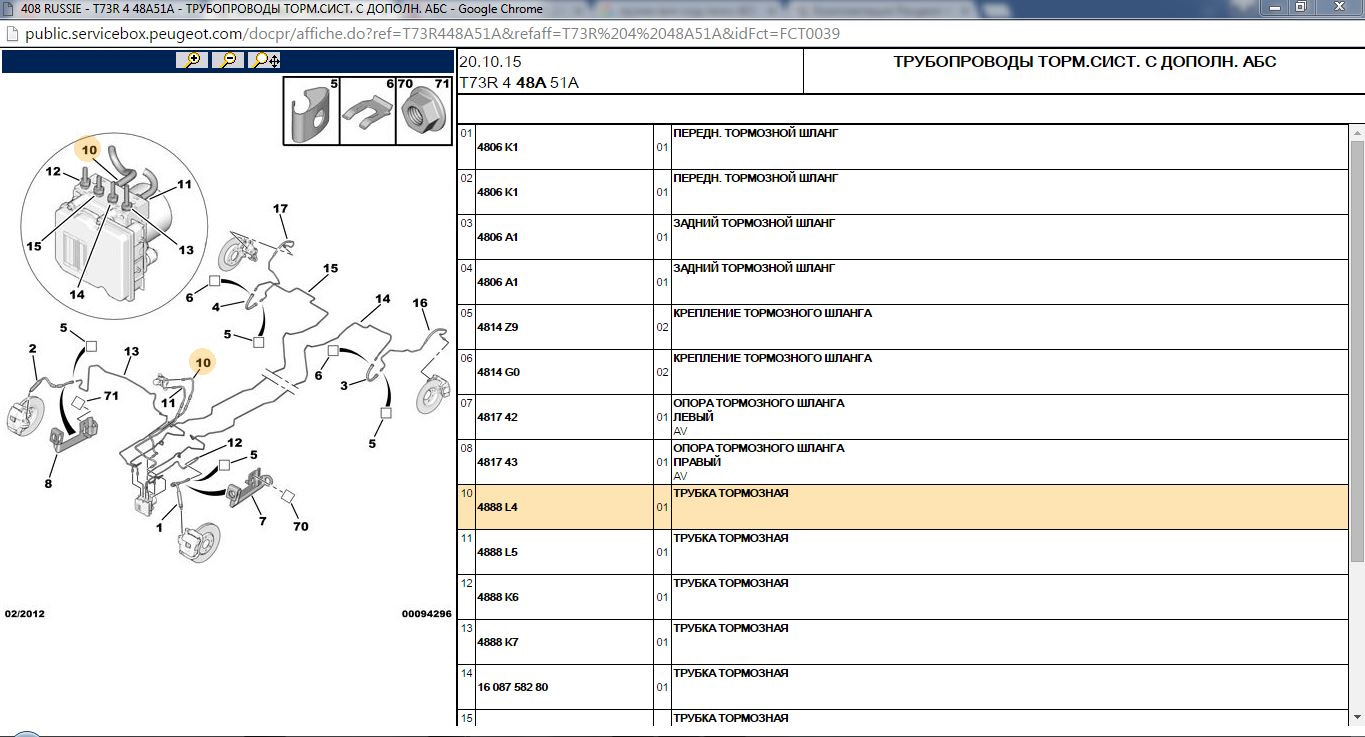The height and width of the screenshot is (737, 1365).
Task: Click row 07 ОПОРА ТОРМОЗНОГО ШЛАНГА ЛЕВЫЙ
Action: (759, 410)
